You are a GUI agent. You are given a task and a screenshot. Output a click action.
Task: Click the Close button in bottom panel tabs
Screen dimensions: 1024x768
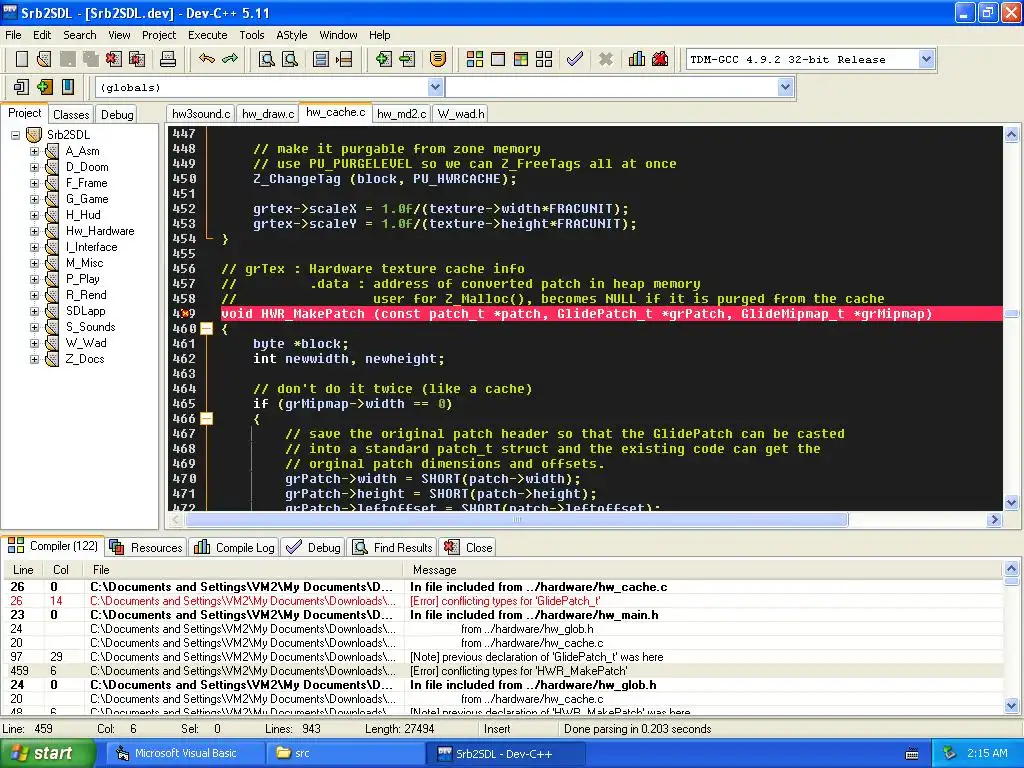pos(468,547)
